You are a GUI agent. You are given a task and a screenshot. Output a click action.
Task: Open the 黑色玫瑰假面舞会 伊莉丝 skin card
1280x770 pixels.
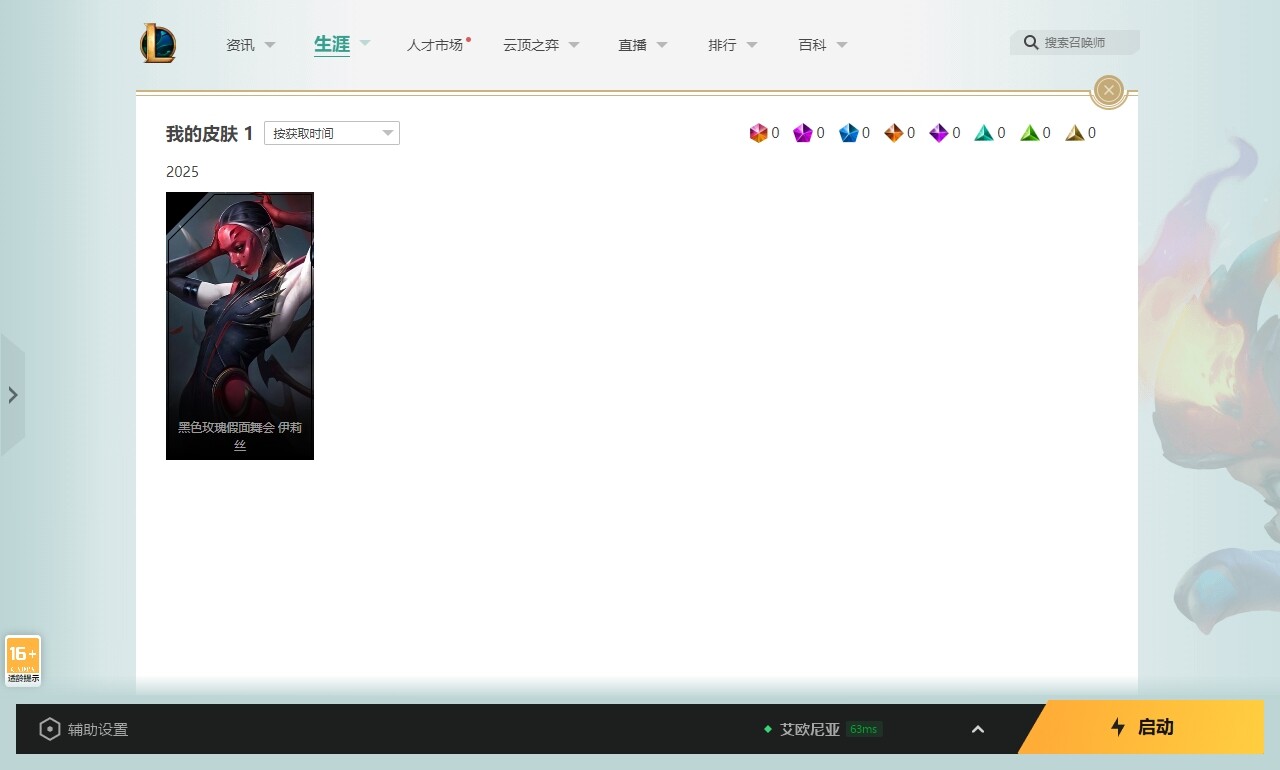pyautogui.click(x=240, y=326)
